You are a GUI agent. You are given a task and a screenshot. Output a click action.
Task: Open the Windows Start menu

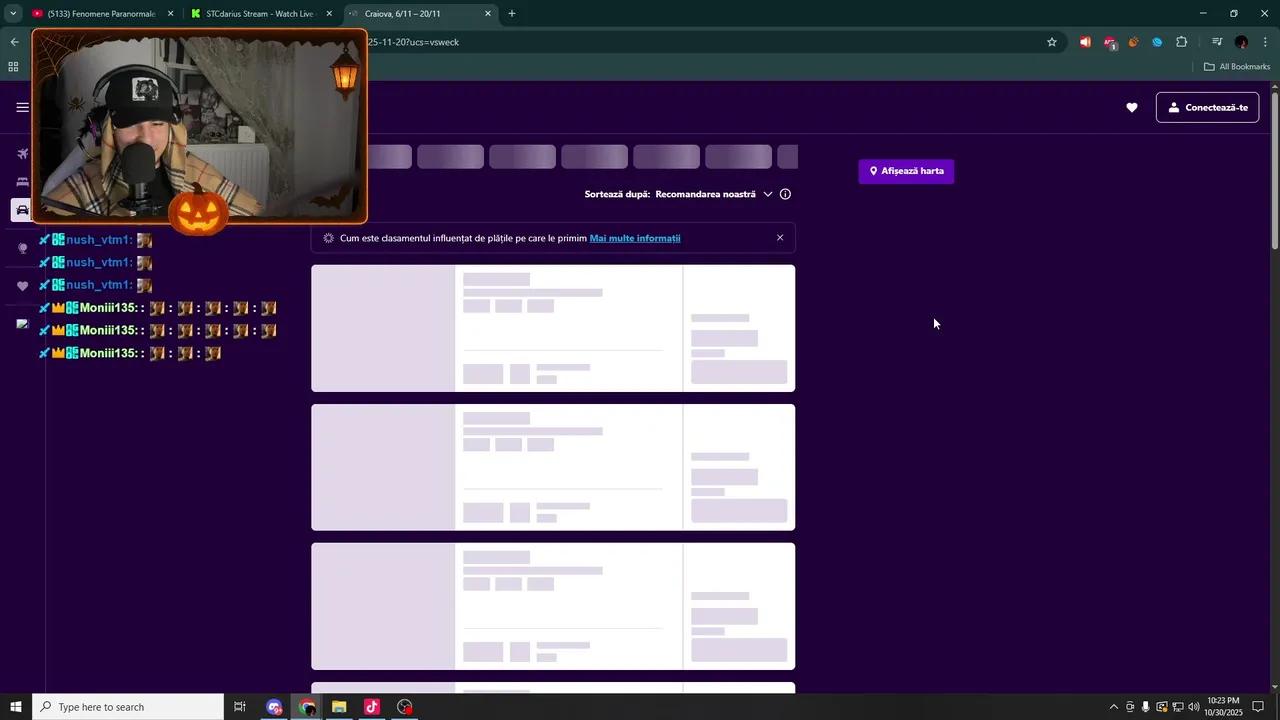click(16, 707)
